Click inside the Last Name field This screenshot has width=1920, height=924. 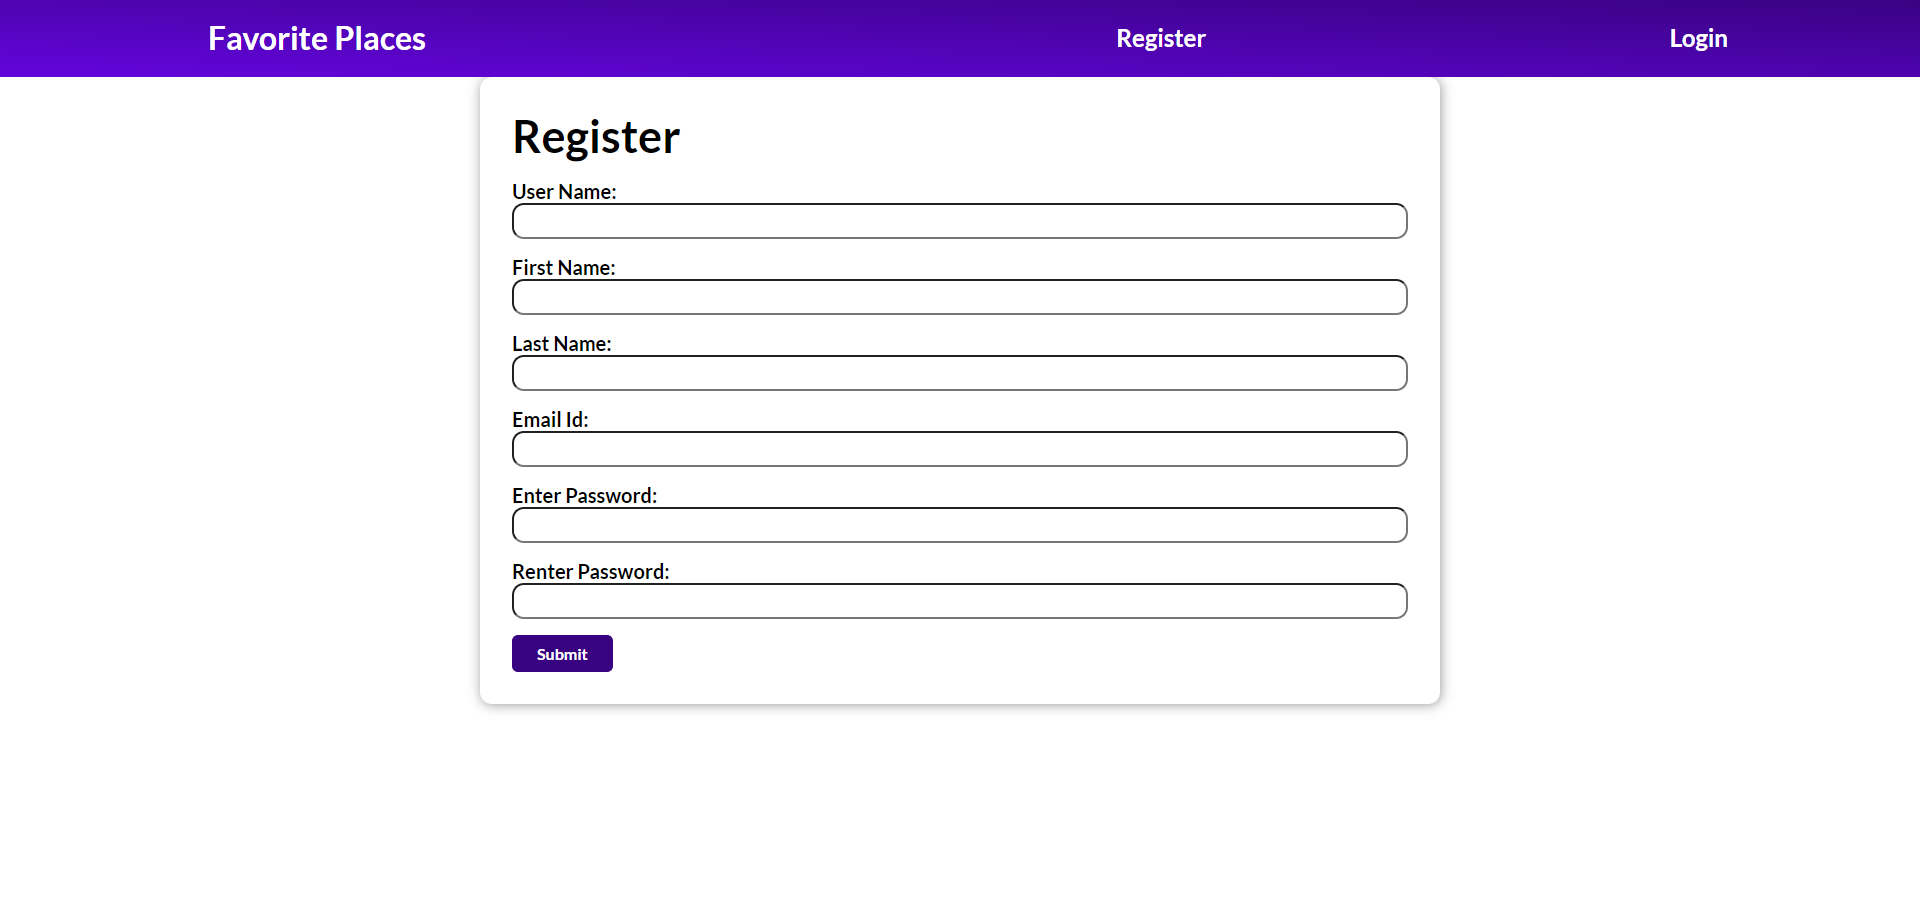959,373
